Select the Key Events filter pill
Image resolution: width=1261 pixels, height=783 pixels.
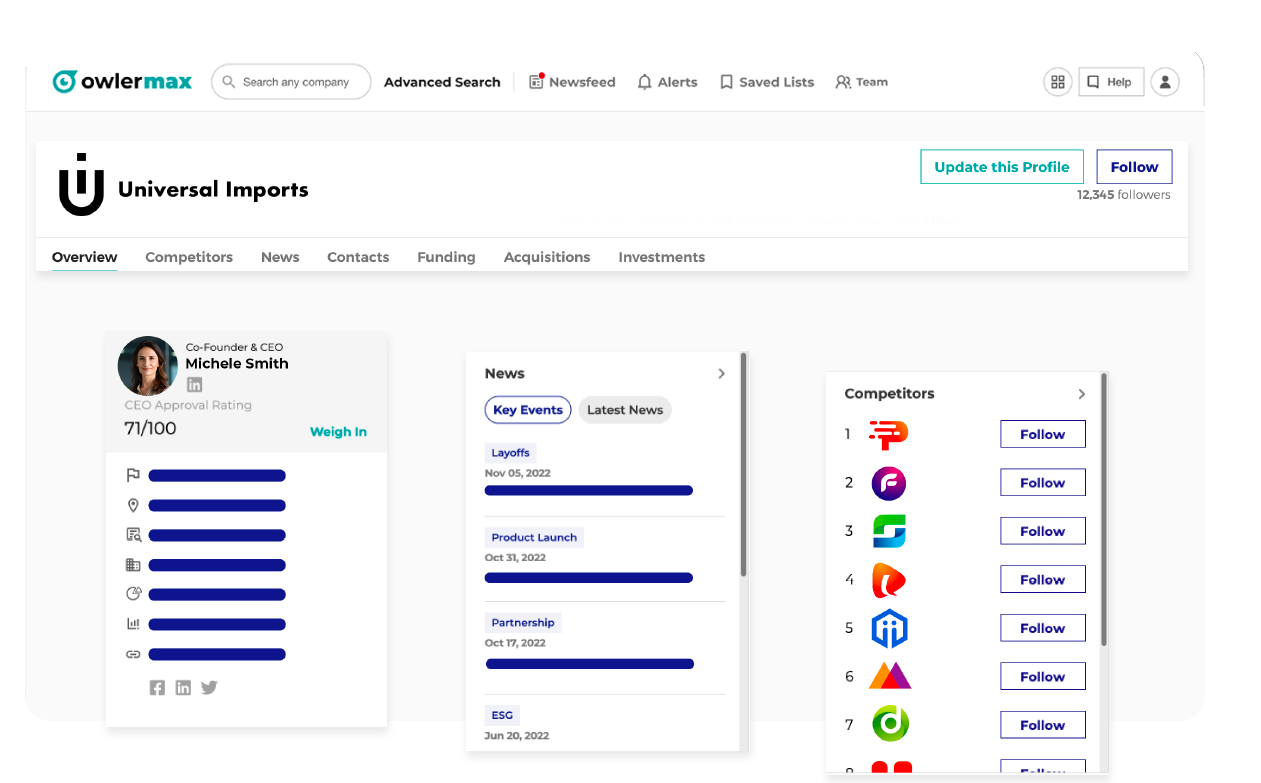click(528, 410)
